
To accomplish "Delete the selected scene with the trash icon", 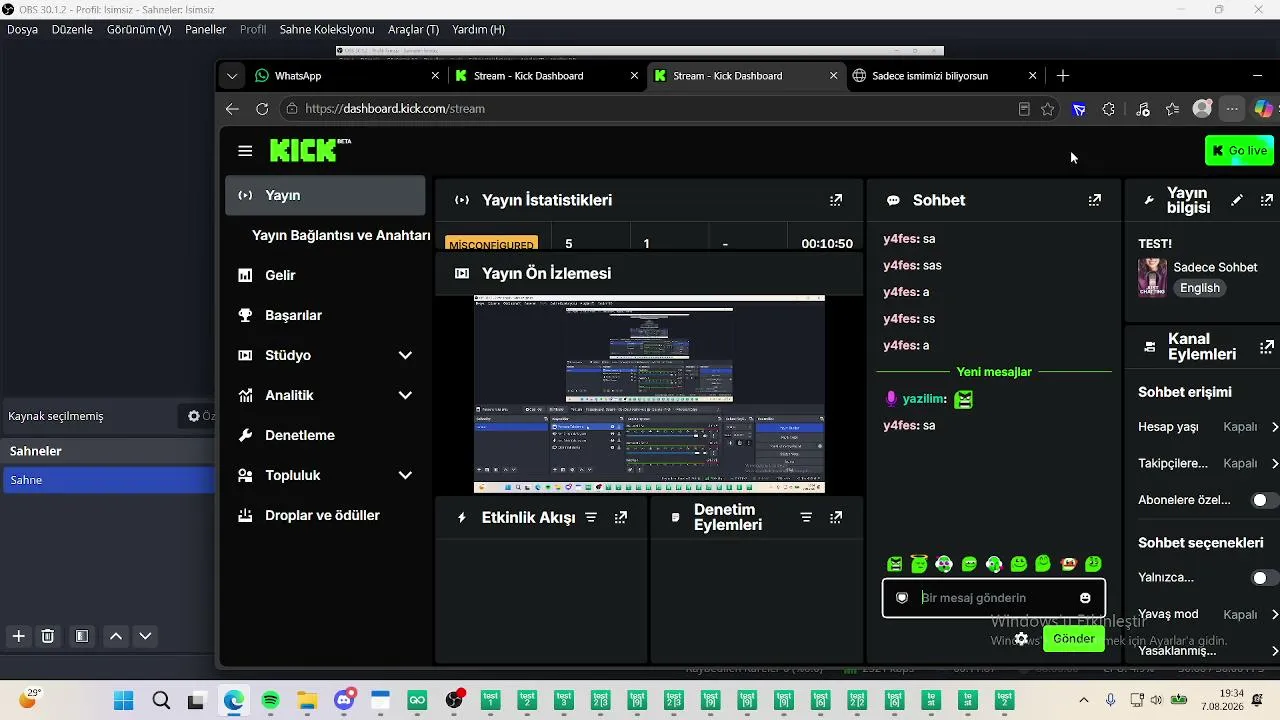I will pos(47,636).
